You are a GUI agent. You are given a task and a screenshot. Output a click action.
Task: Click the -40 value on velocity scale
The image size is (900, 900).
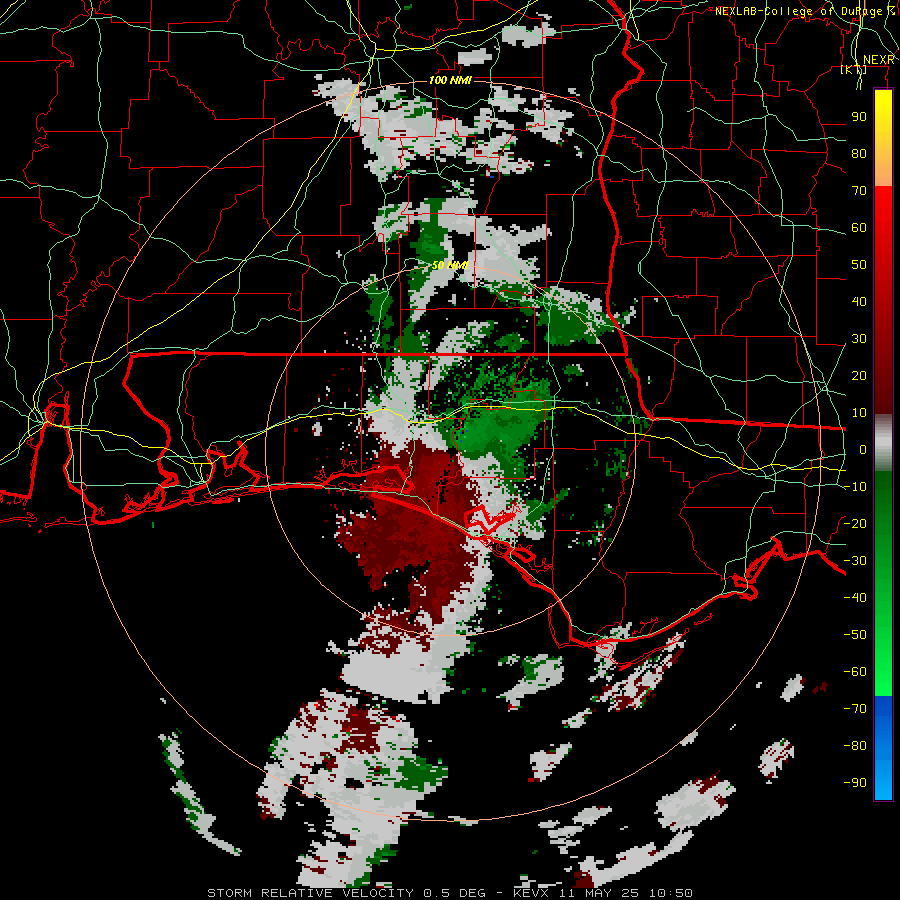tap(855, 598)
